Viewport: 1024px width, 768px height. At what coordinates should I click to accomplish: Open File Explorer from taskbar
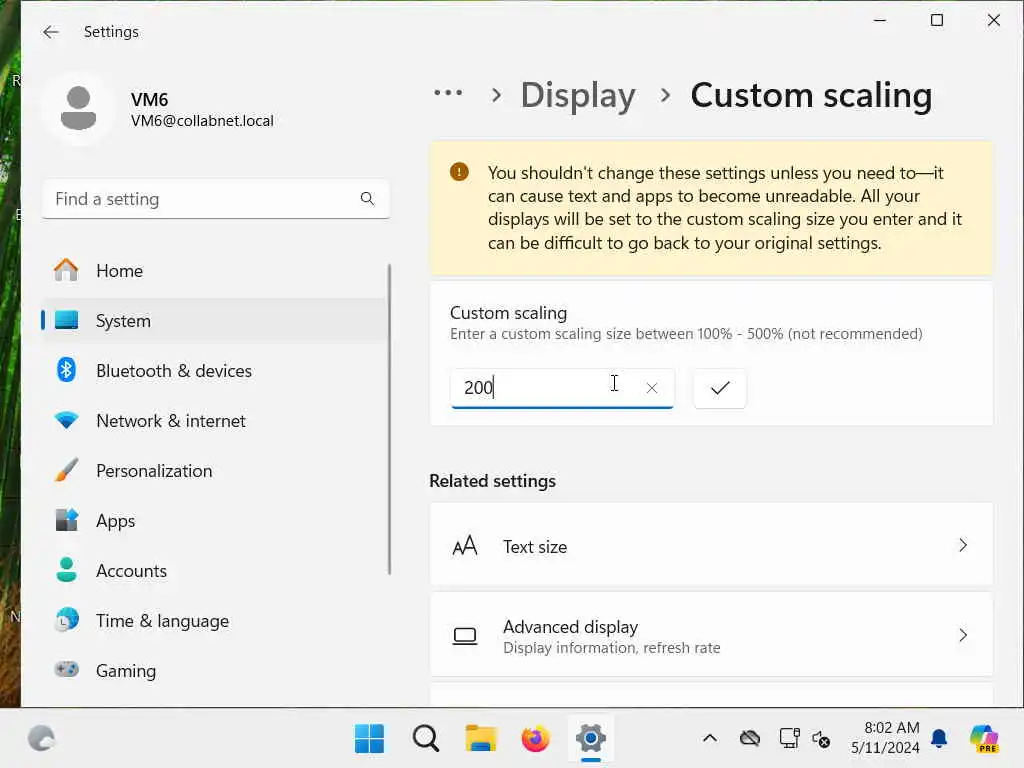[x=481, y=739]
